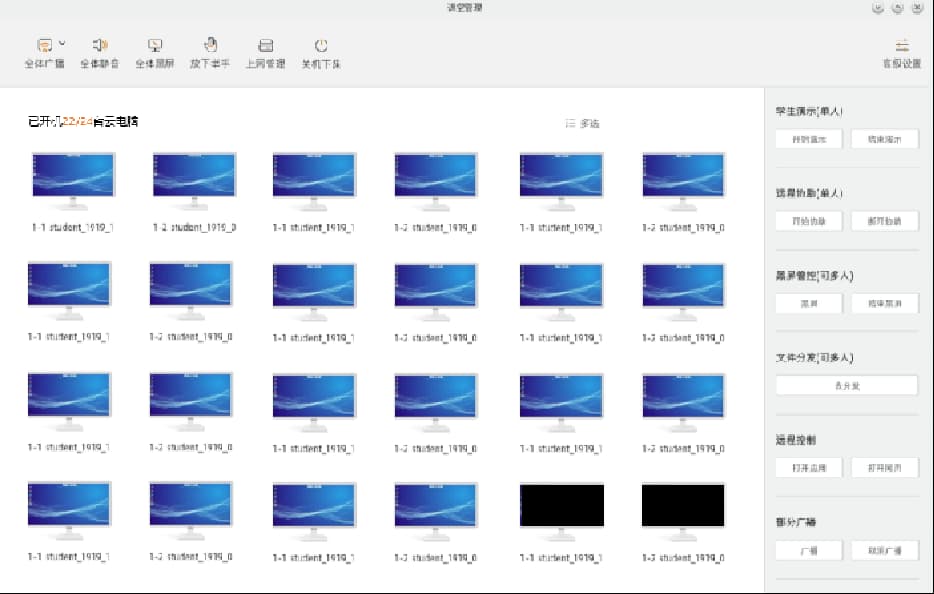This screenshot has height=594, width=934.
Task: Click 断开协助 to end remote assistance
Action: pyautogui.click(x=884, y=221)
